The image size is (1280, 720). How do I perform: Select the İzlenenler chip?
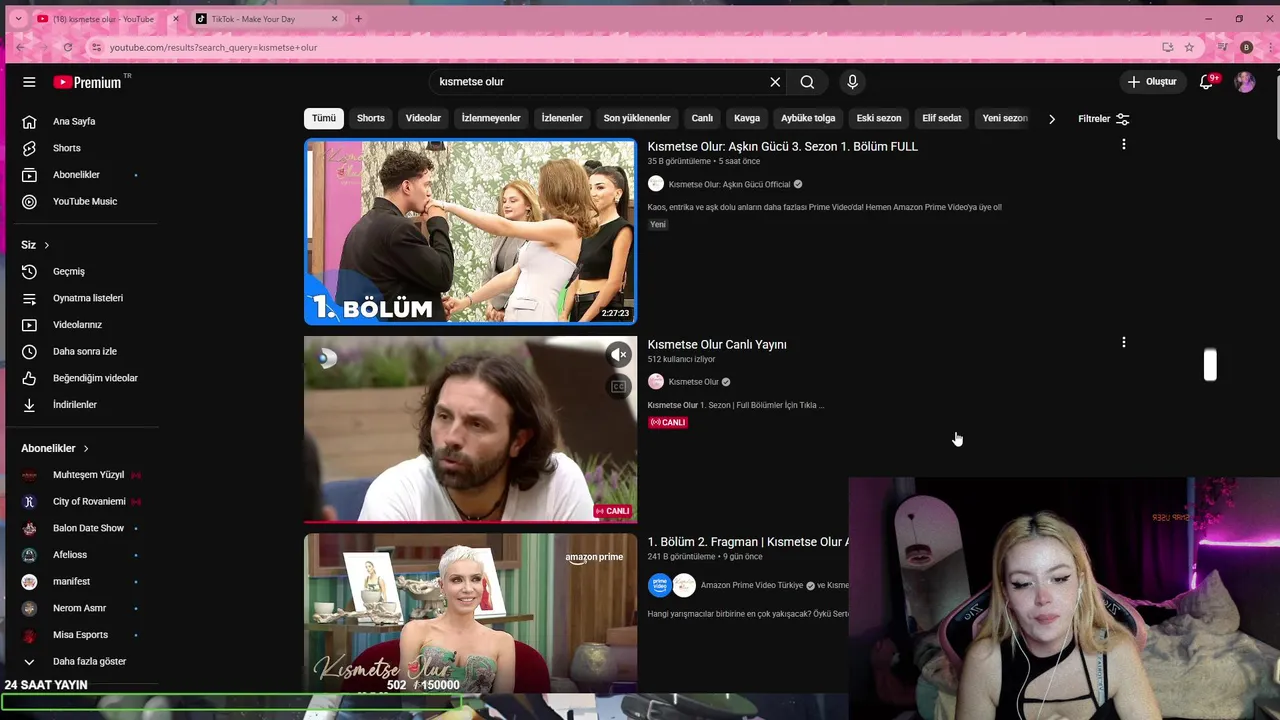coord(562,118)
